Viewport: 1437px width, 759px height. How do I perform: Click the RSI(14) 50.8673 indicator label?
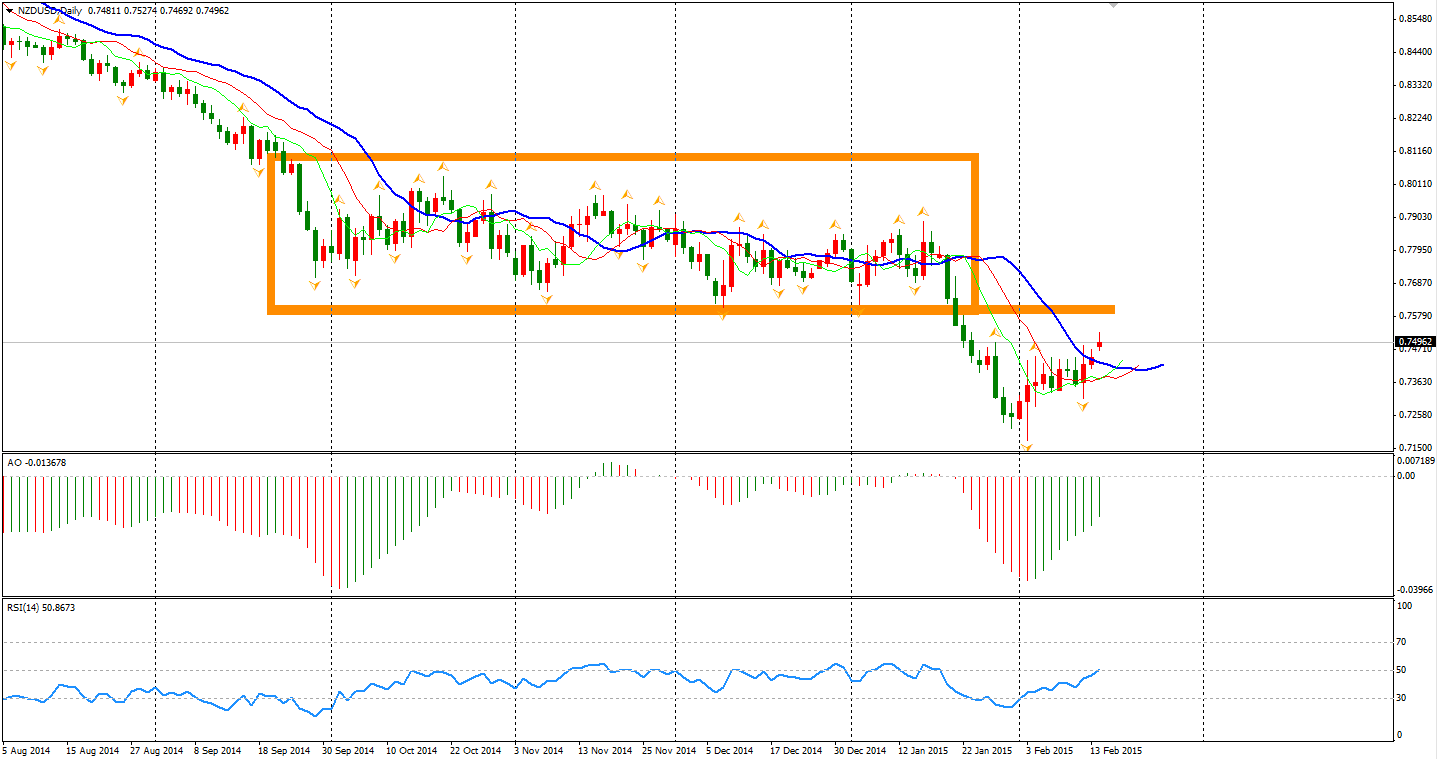(x=41, y=607)
